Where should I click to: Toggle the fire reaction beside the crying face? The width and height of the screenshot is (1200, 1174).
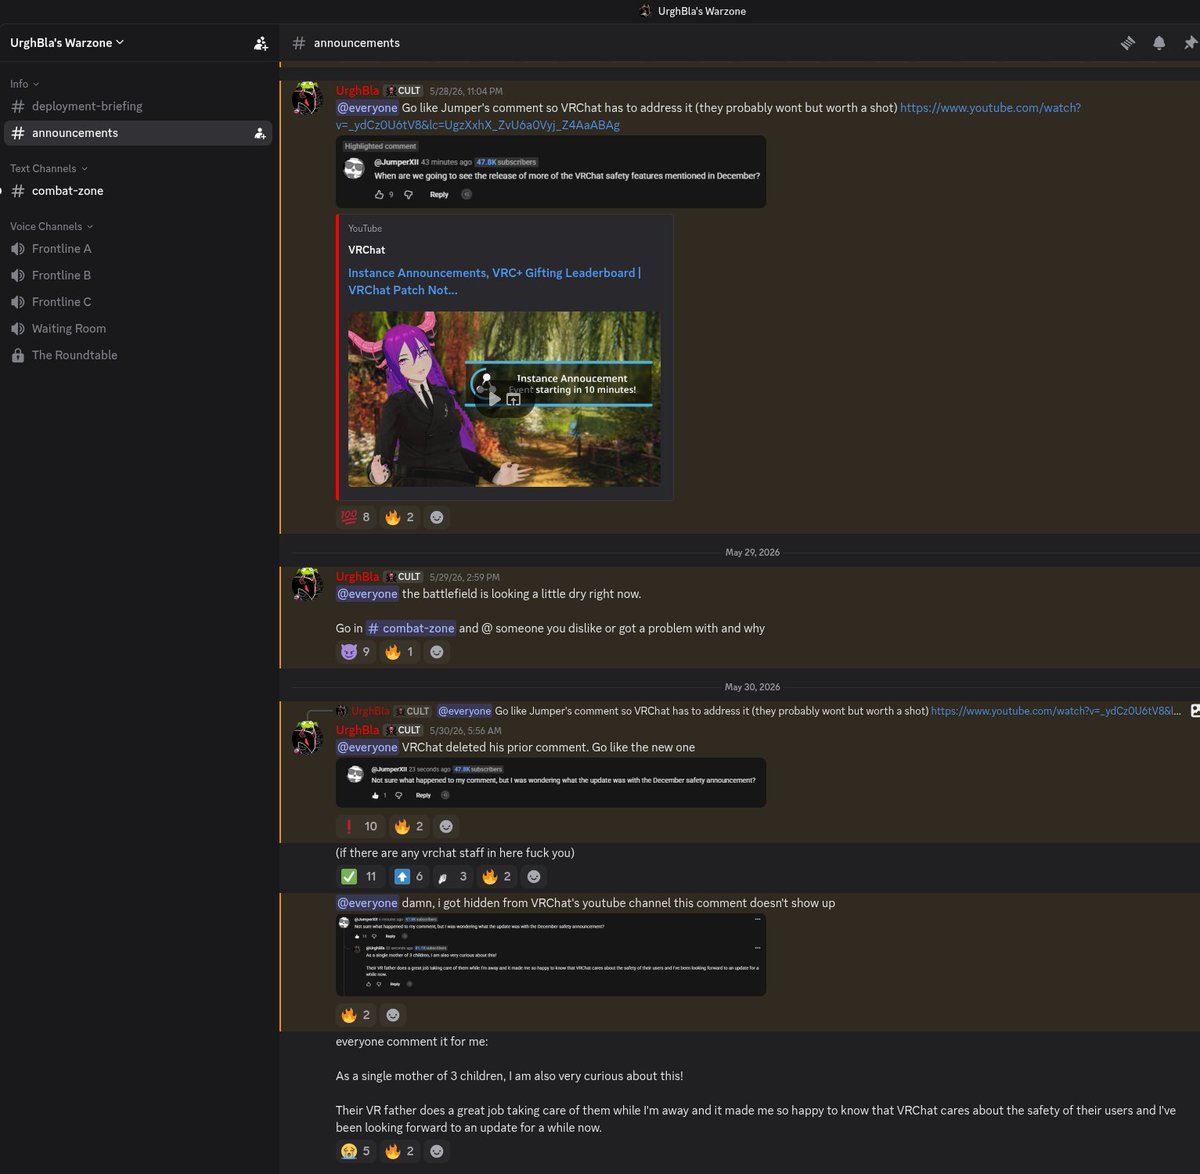(x=400, y=1151)
